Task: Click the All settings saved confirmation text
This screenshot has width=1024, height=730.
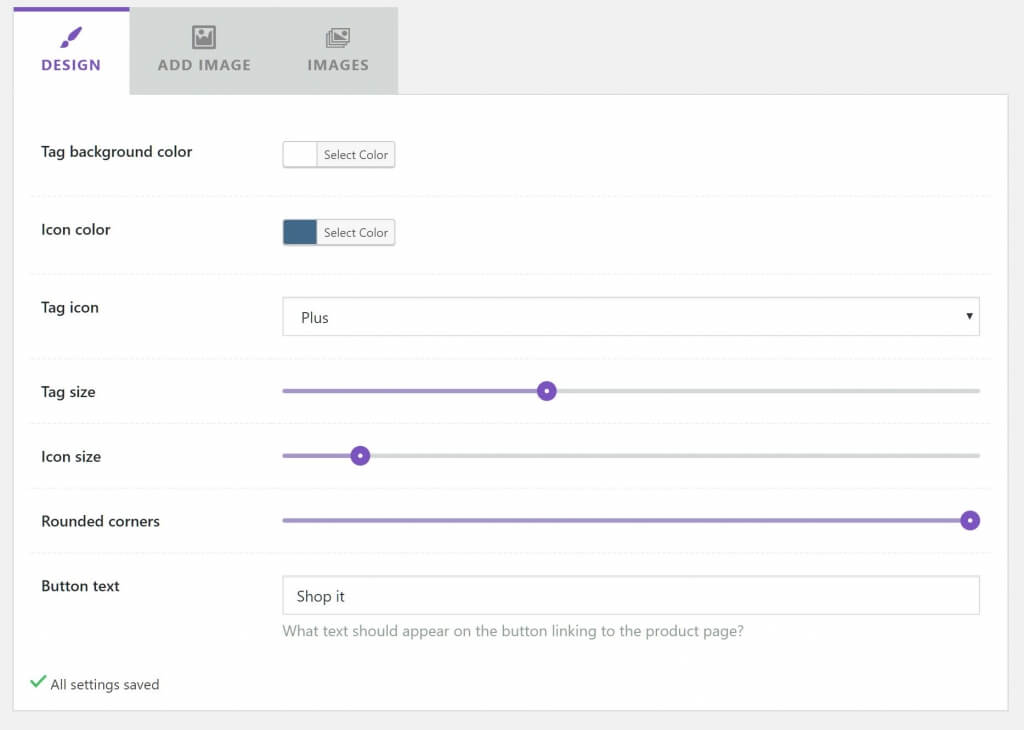Action: tap(104, 684)
